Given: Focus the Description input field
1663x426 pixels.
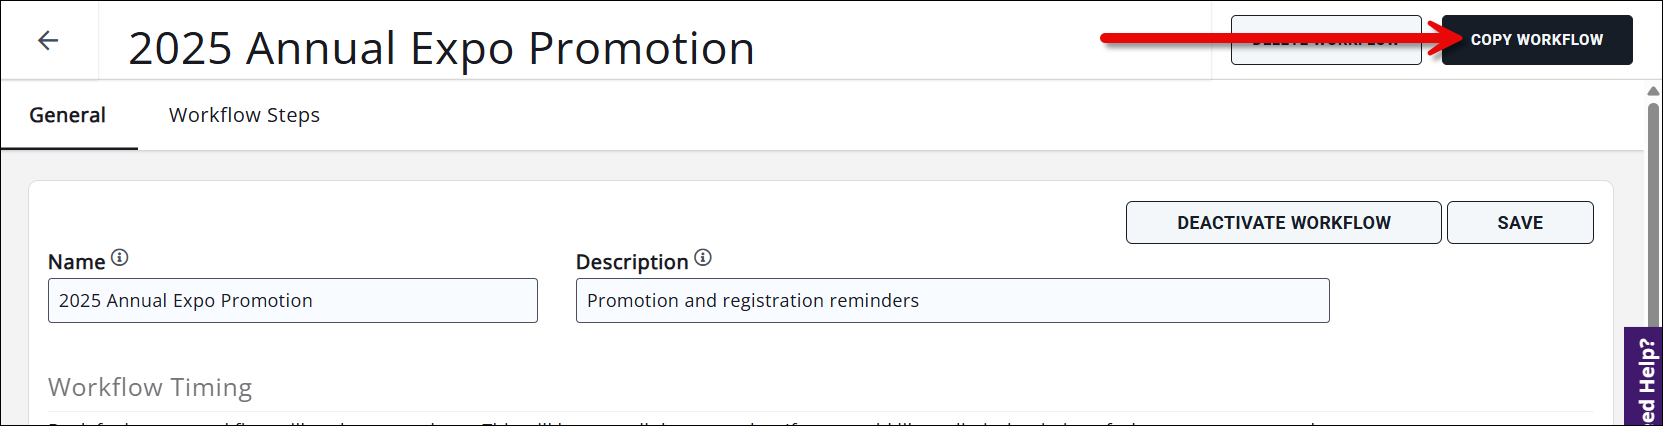Looking at the screenshot, I should click(952, 301).
